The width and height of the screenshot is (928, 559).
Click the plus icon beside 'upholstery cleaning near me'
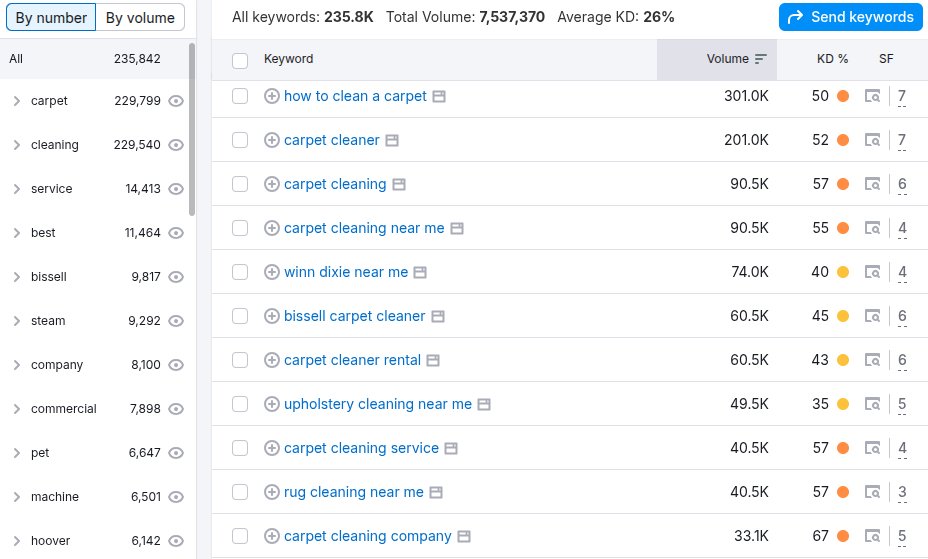(271, 404)
